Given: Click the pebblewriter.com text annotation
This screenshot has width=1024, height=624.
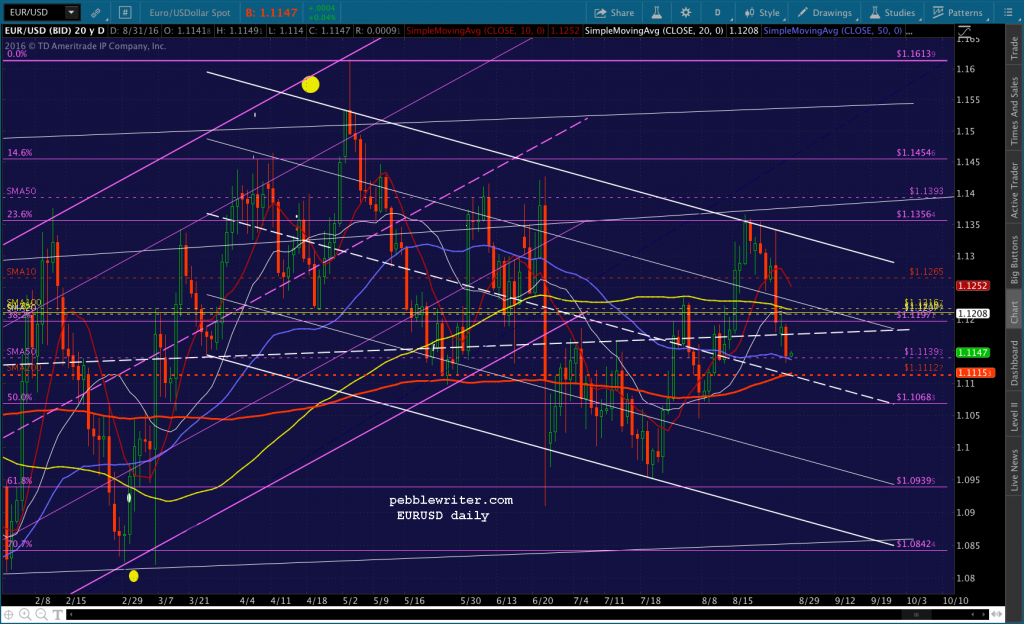Looking at the screenshot, I should [x=451, y=500].
